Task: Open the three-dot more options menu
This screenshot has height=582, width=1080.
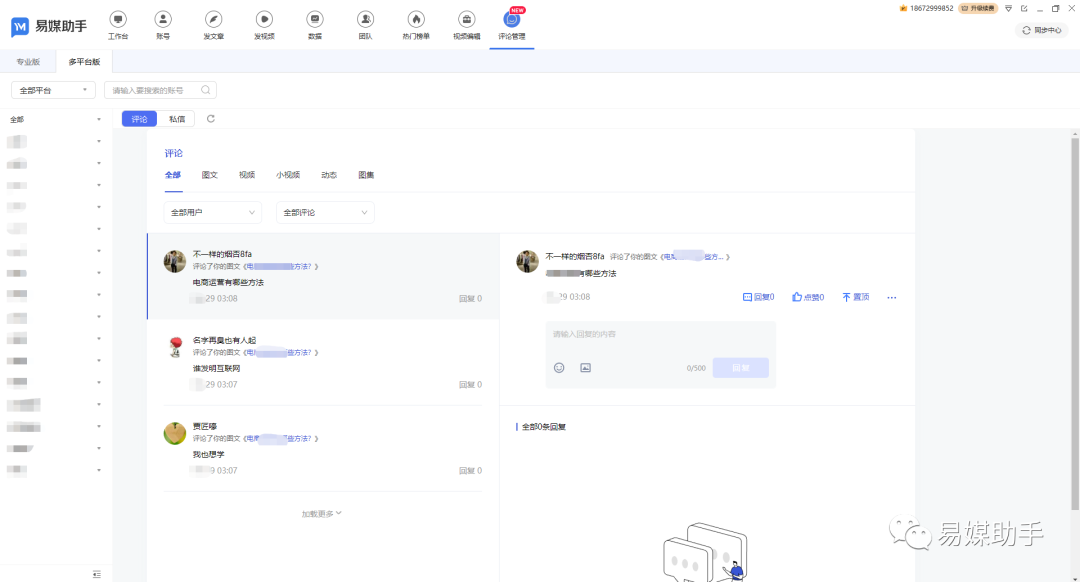Action: pyautogui.click(x=892, y=298)
